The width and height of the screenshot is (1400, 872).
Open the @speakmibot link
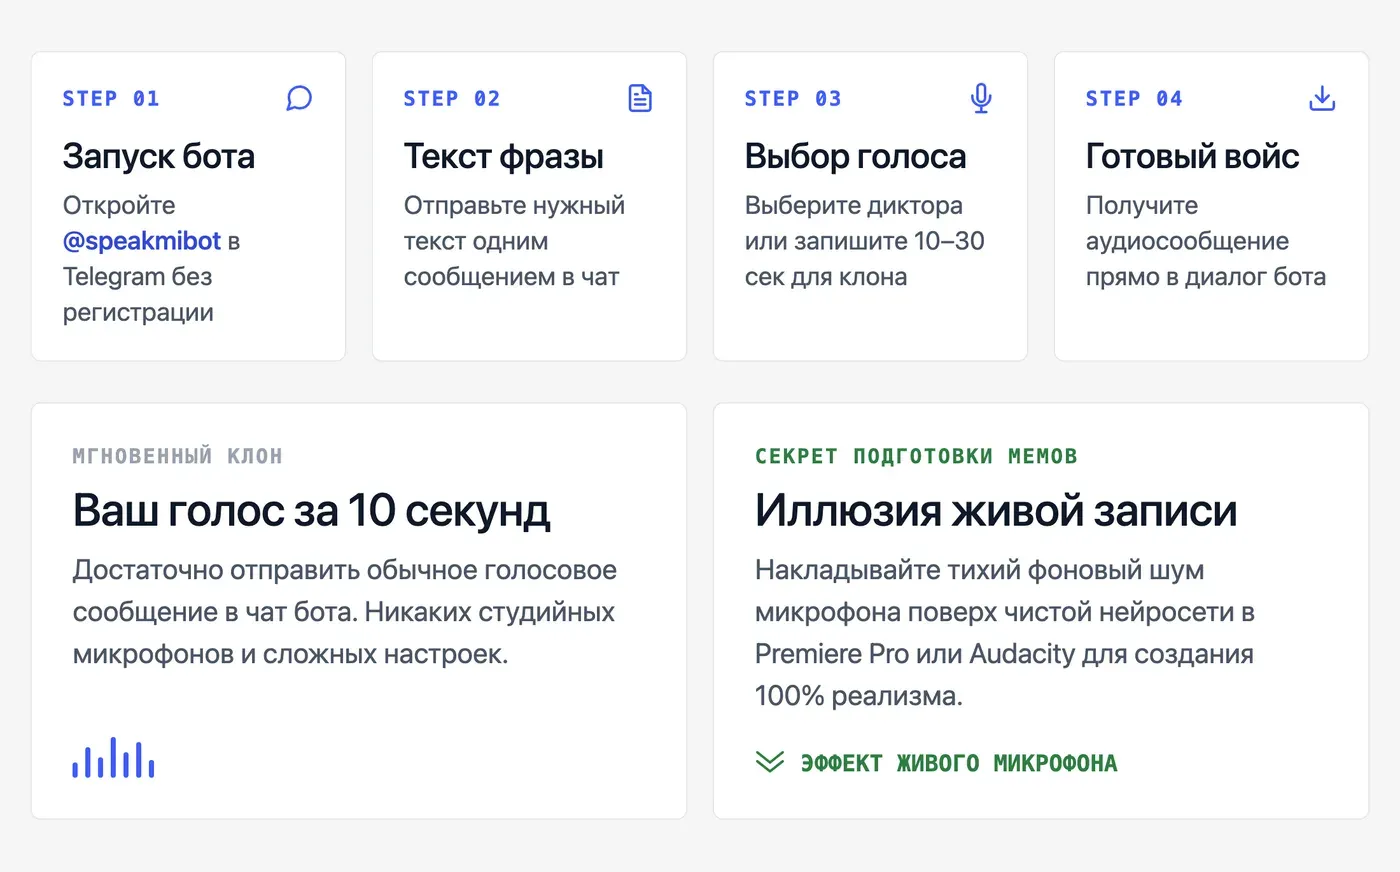click(x=142, y=241)
